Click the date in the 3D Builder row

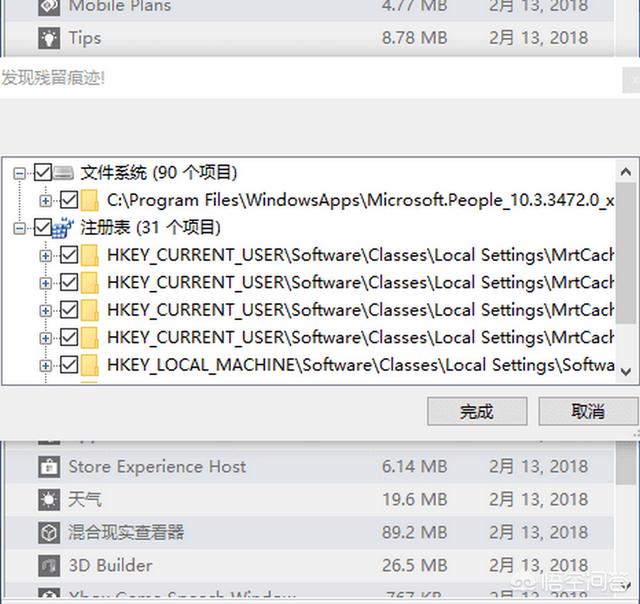[539, 566]
